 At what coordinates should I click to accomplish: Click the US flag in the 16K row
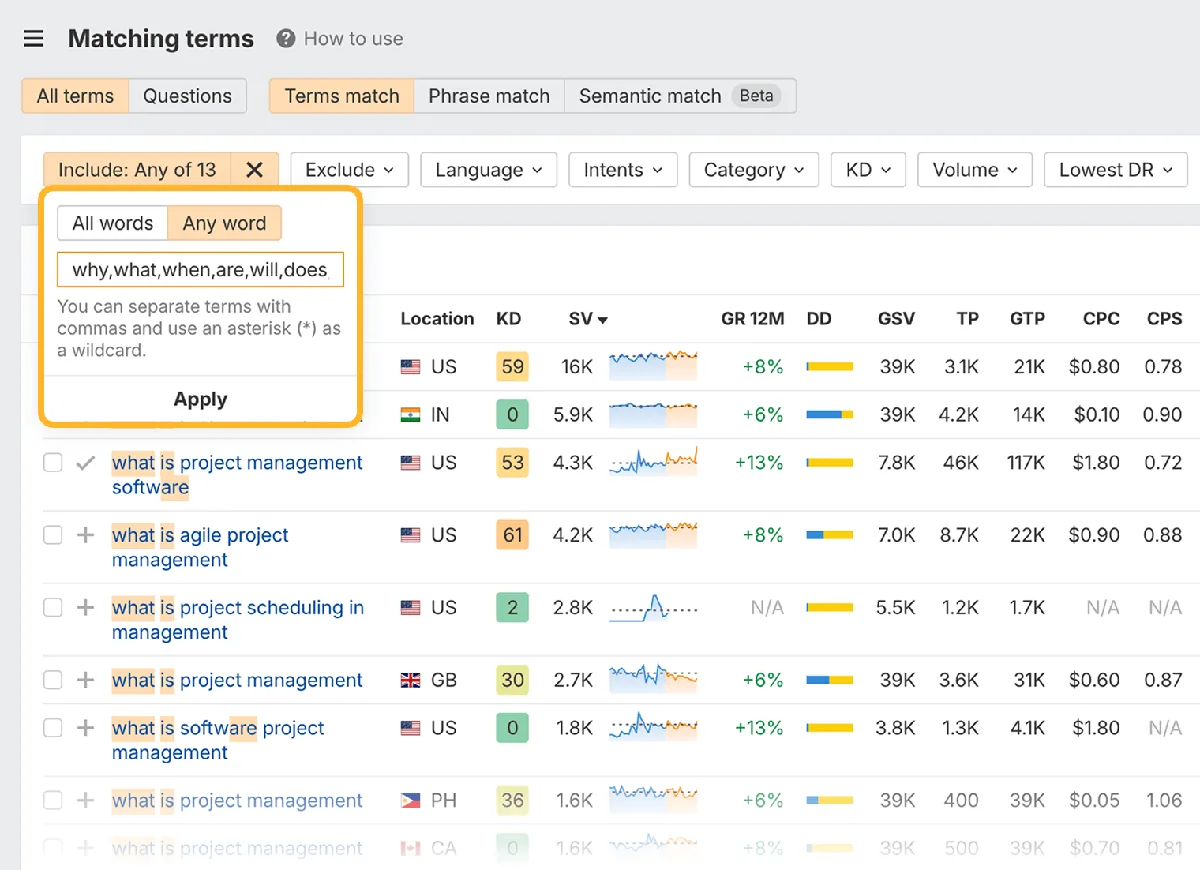(410, 367)
